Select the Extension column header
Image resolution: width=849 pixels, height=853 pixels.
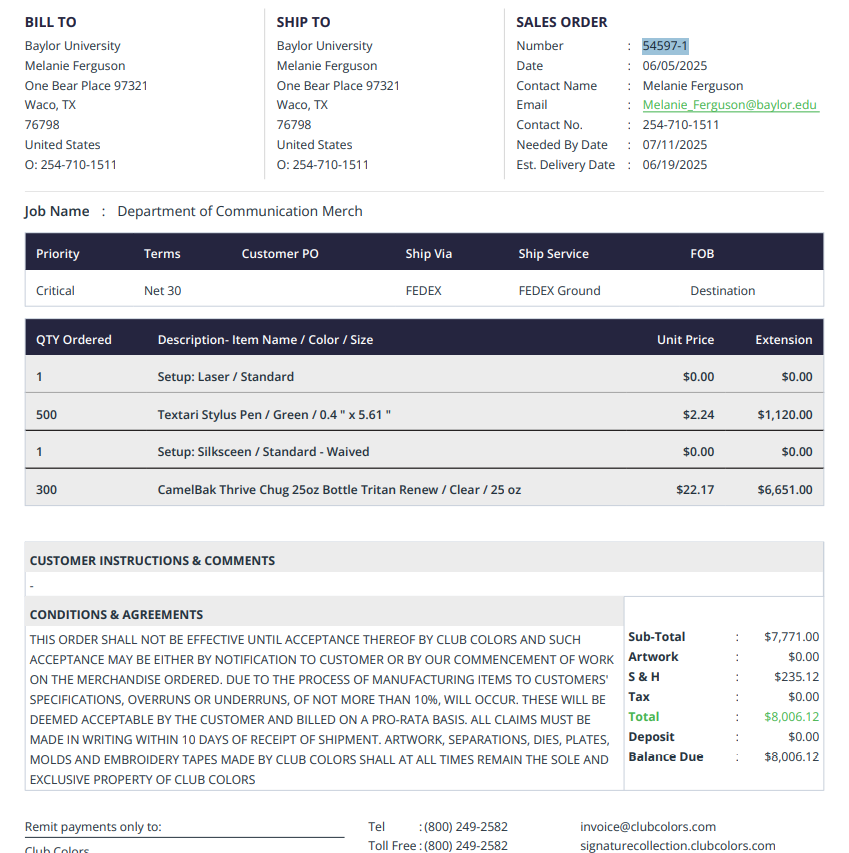pos(784,339)
